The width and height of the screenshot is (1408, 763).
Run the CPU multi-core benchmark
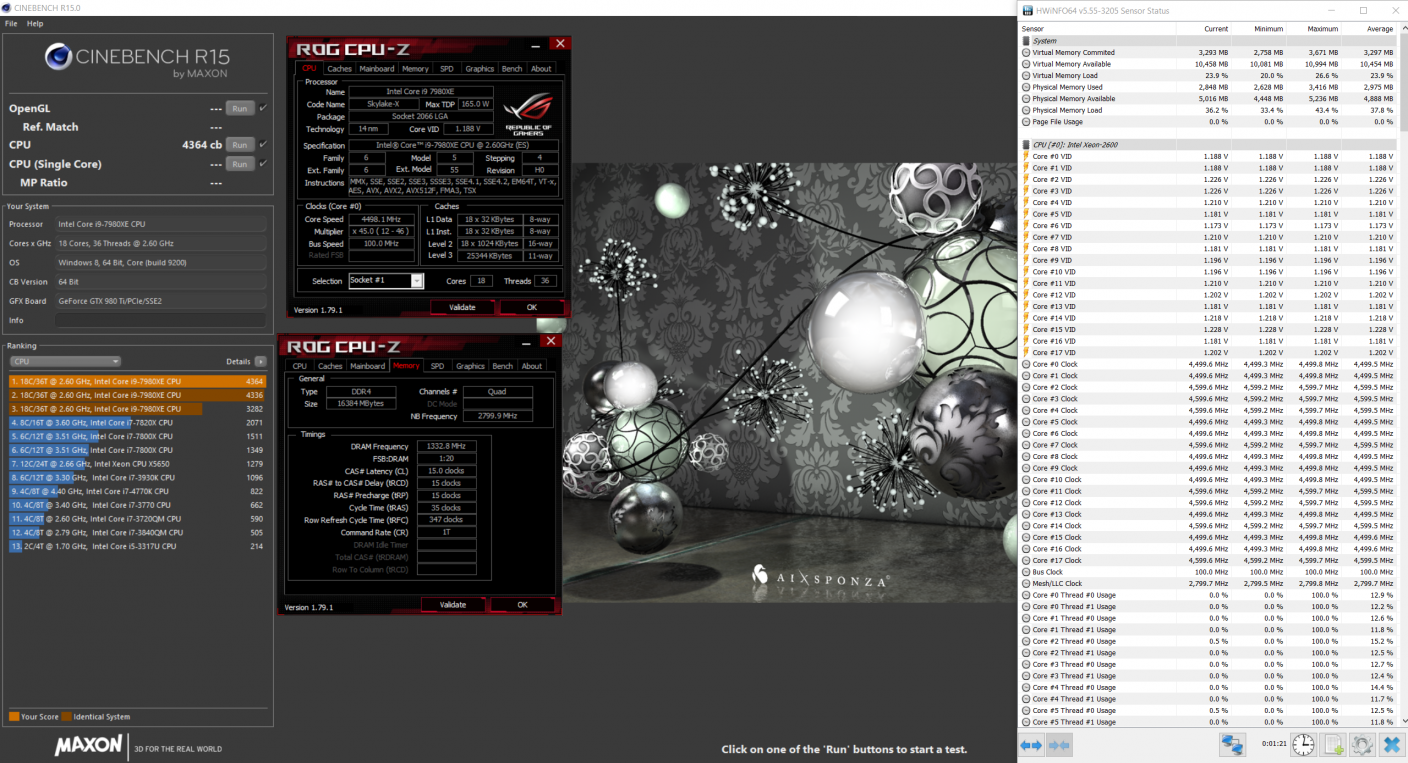point(239,145)
